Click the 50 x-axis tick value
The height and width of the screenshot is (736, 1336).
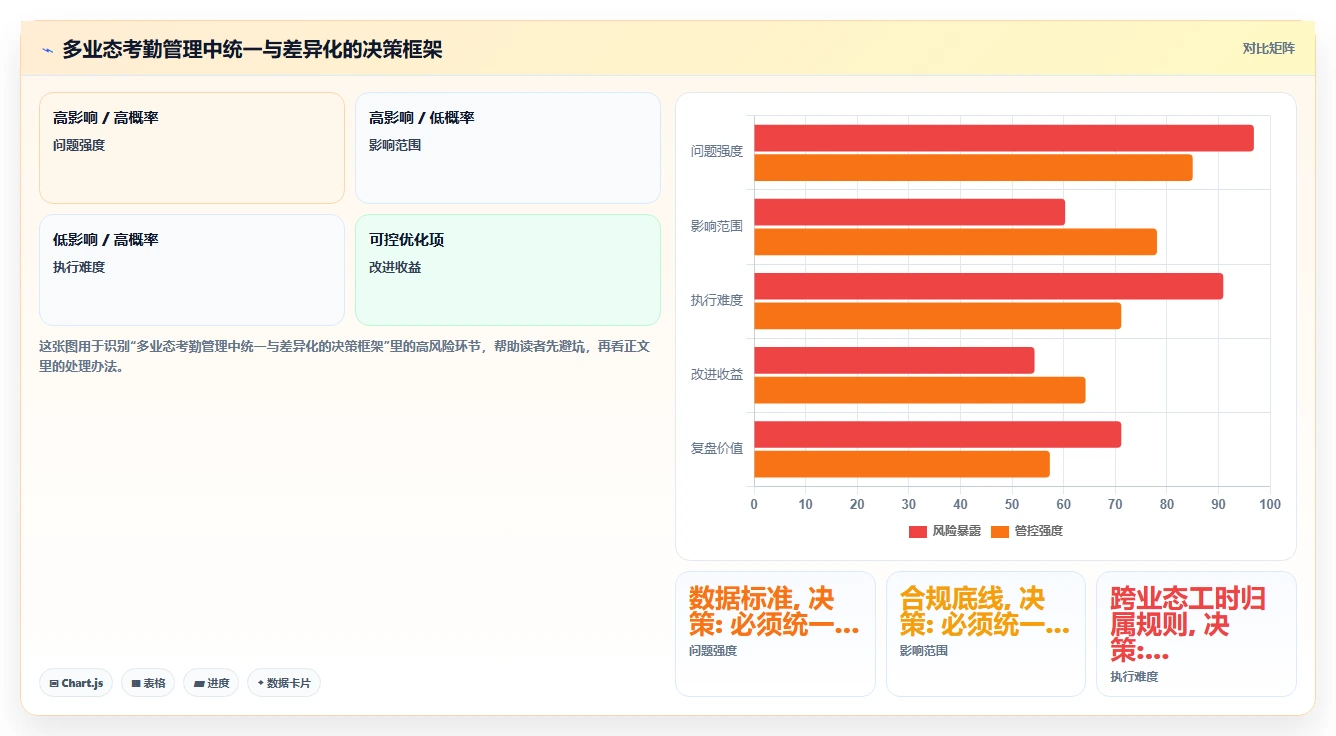1012,504
